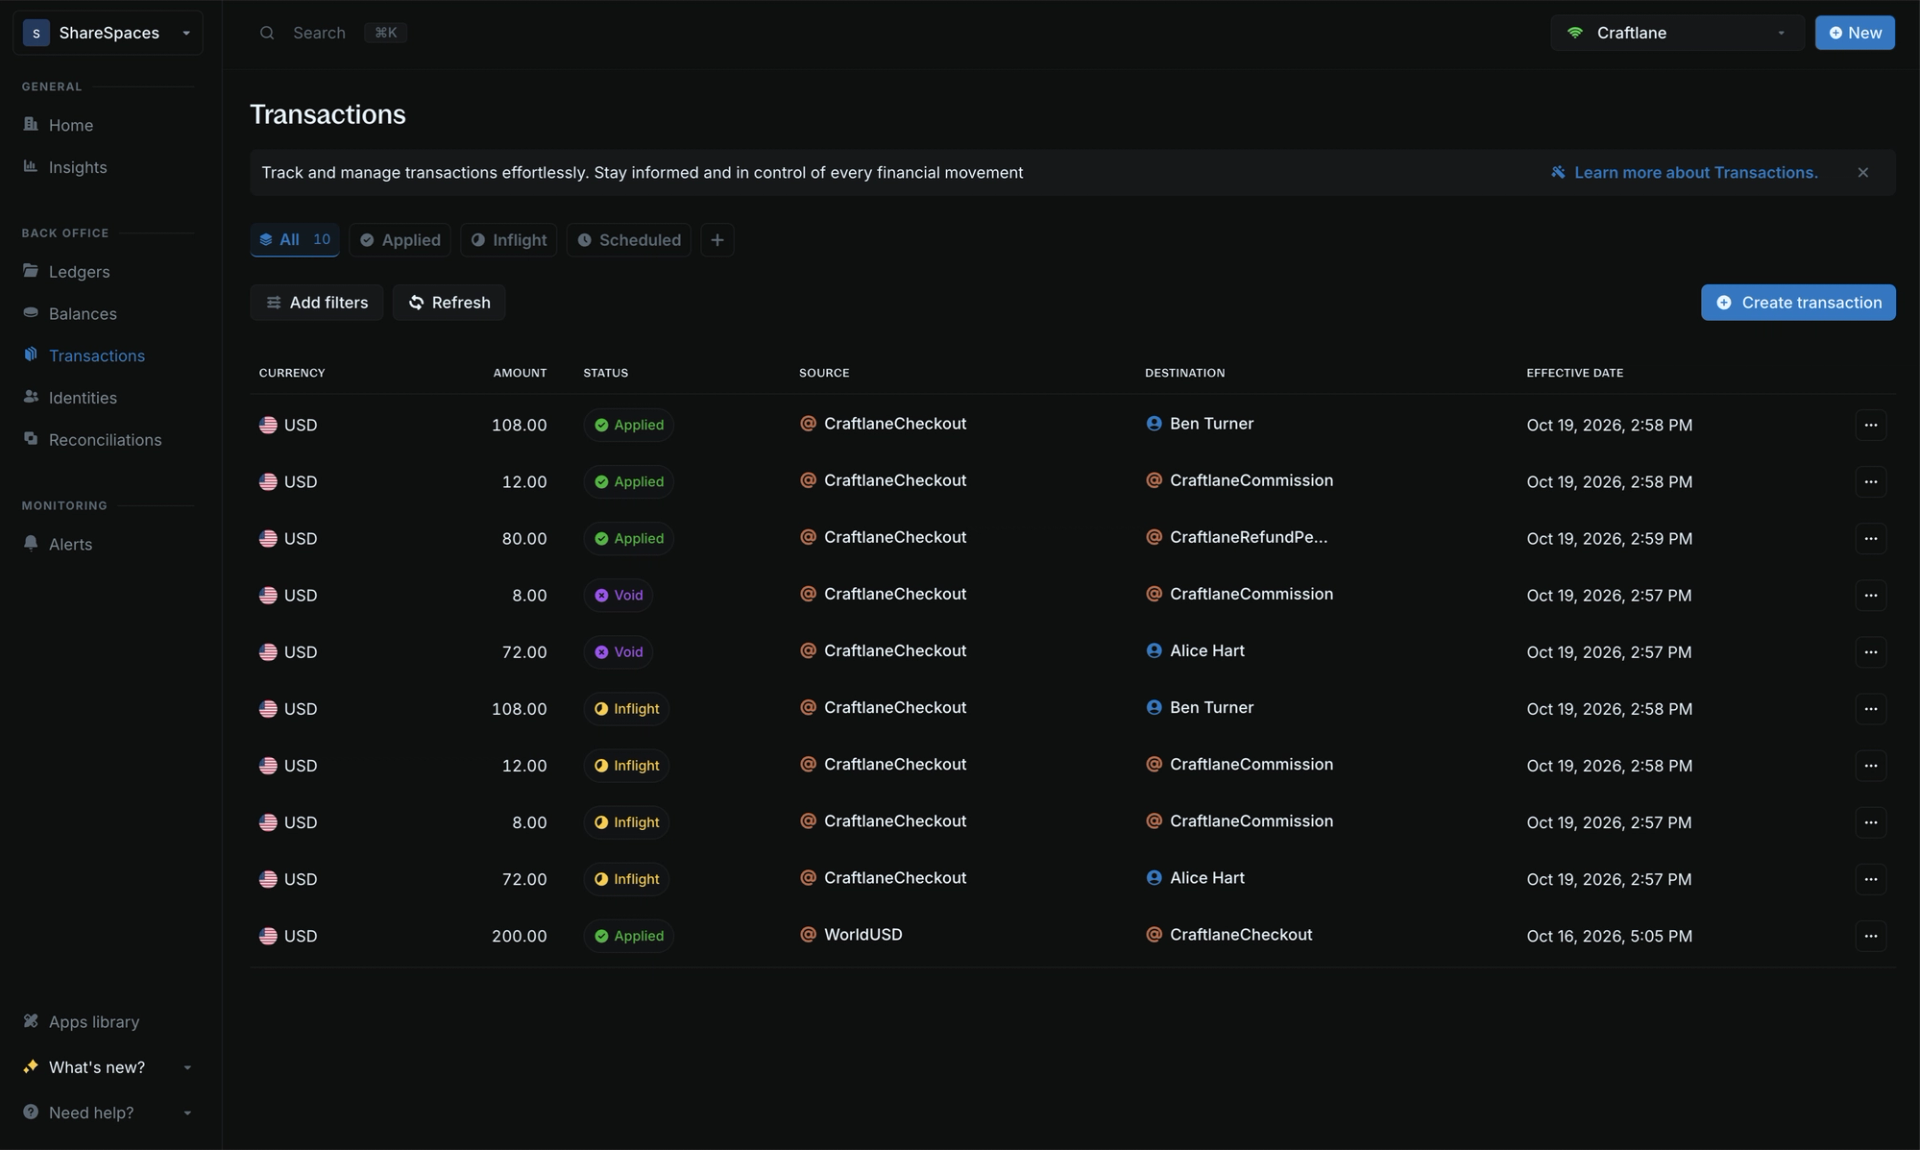This screenshot has height=1150, width=1920.
Task: Click the Amount column header
Action: 520,373
